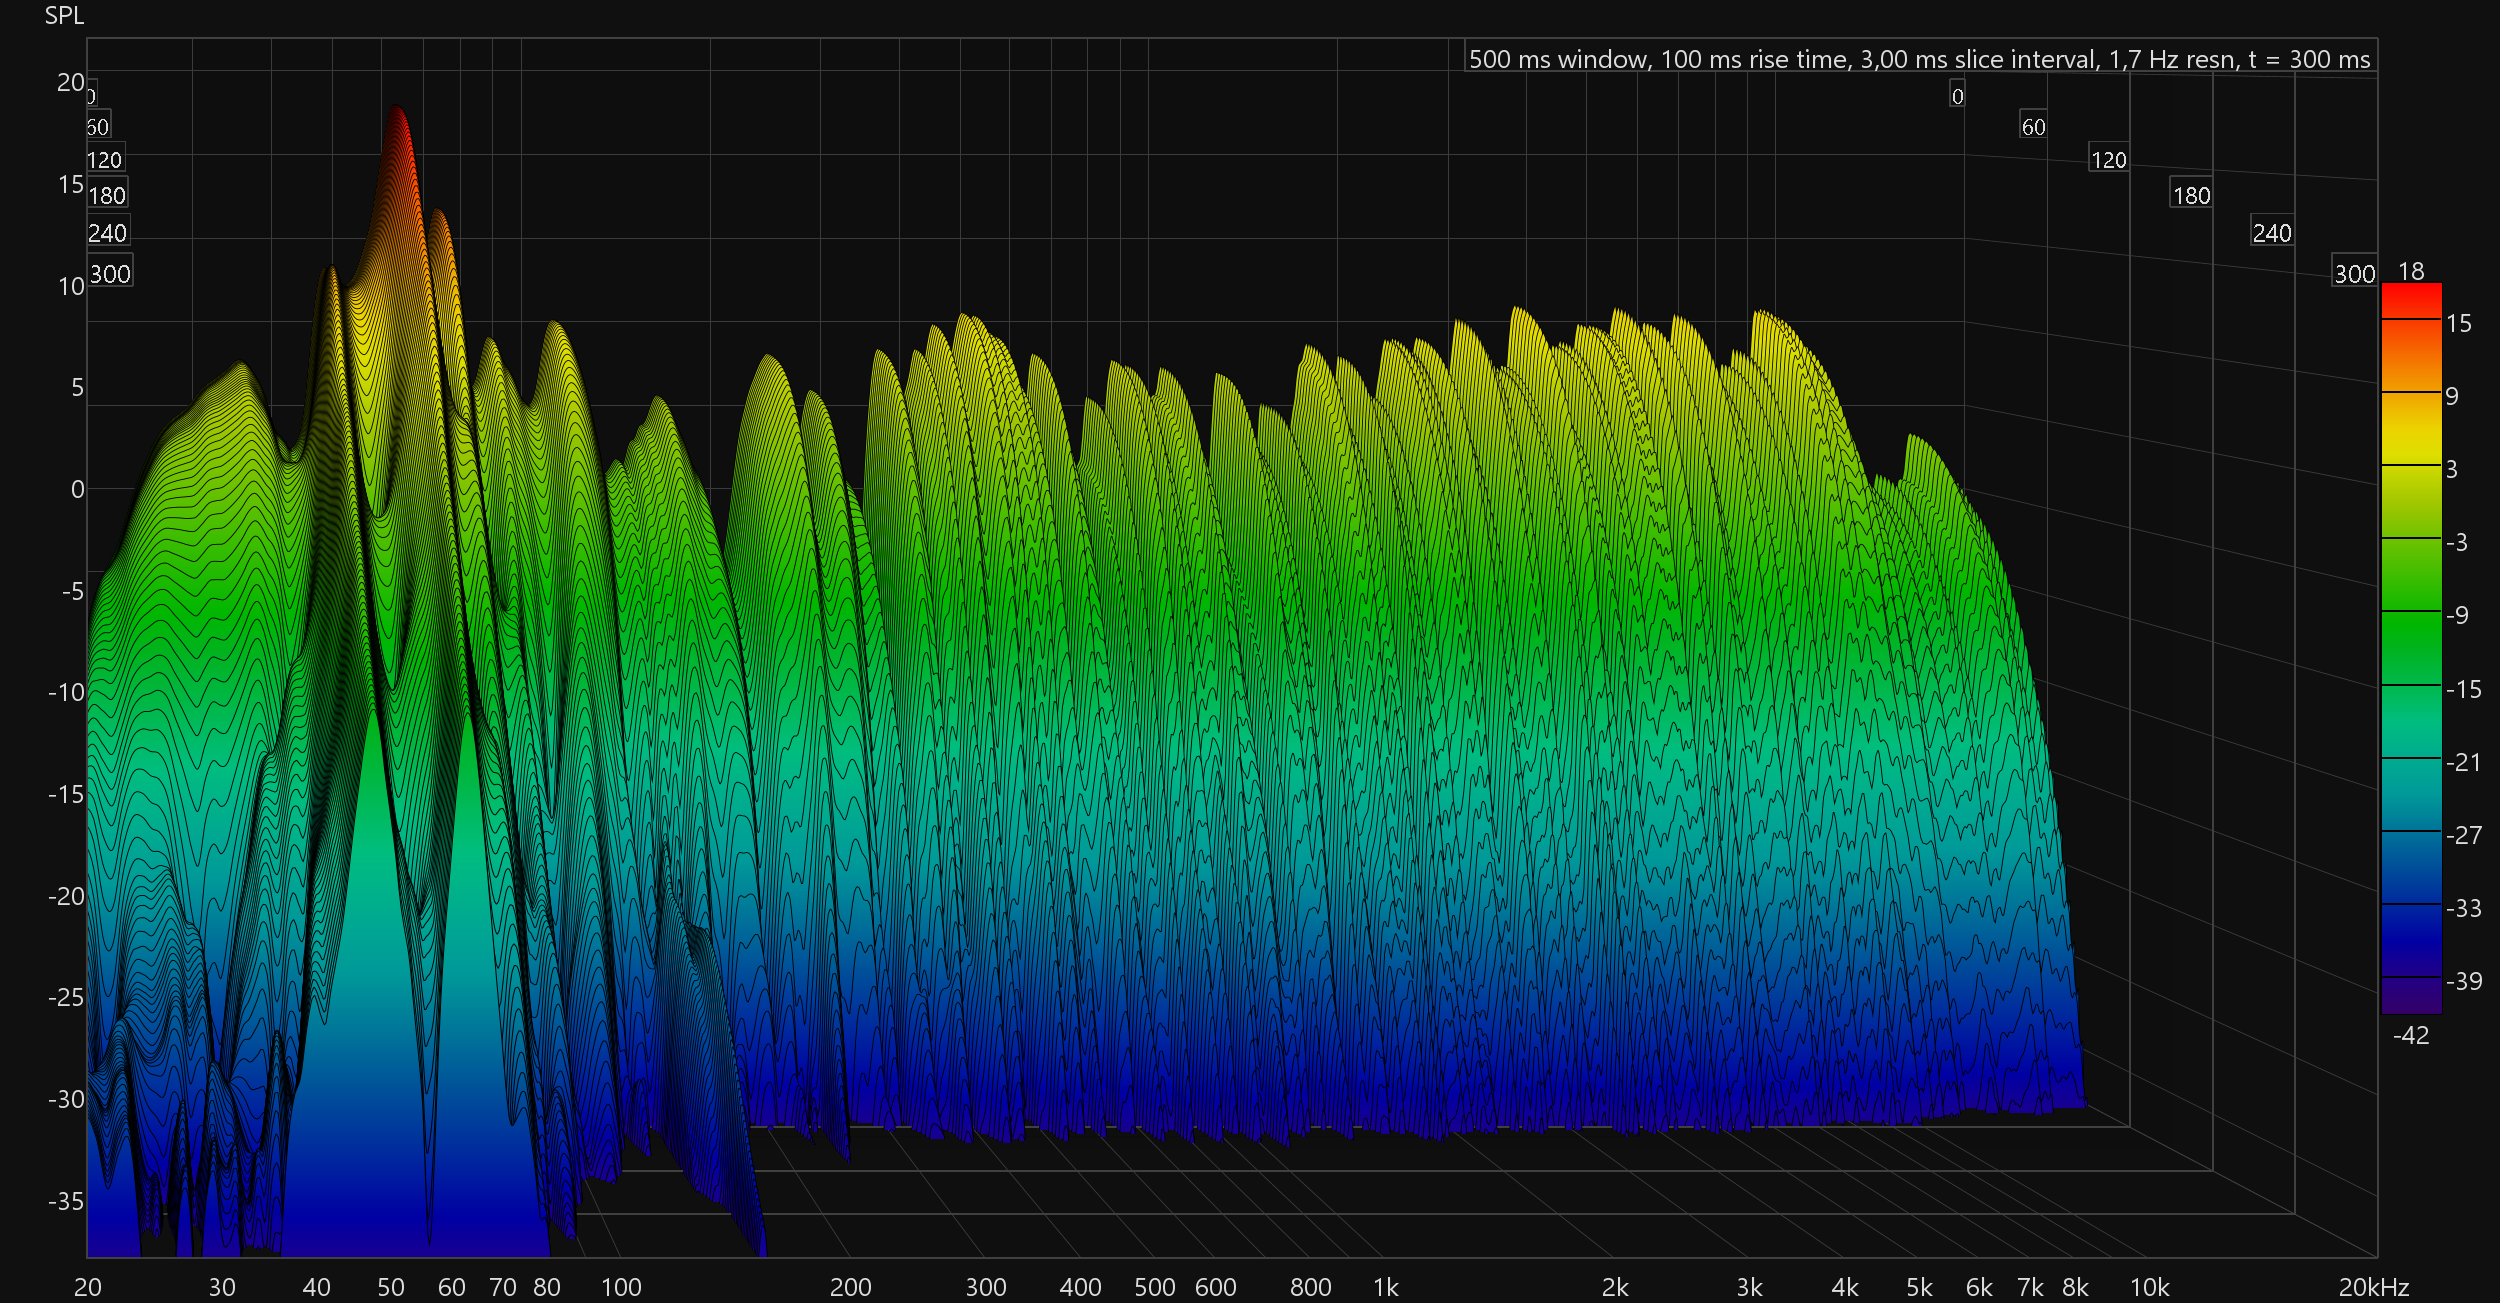Click the -21 tick on color legend
The image size is (2500, 1303).
pos(2464,762)
